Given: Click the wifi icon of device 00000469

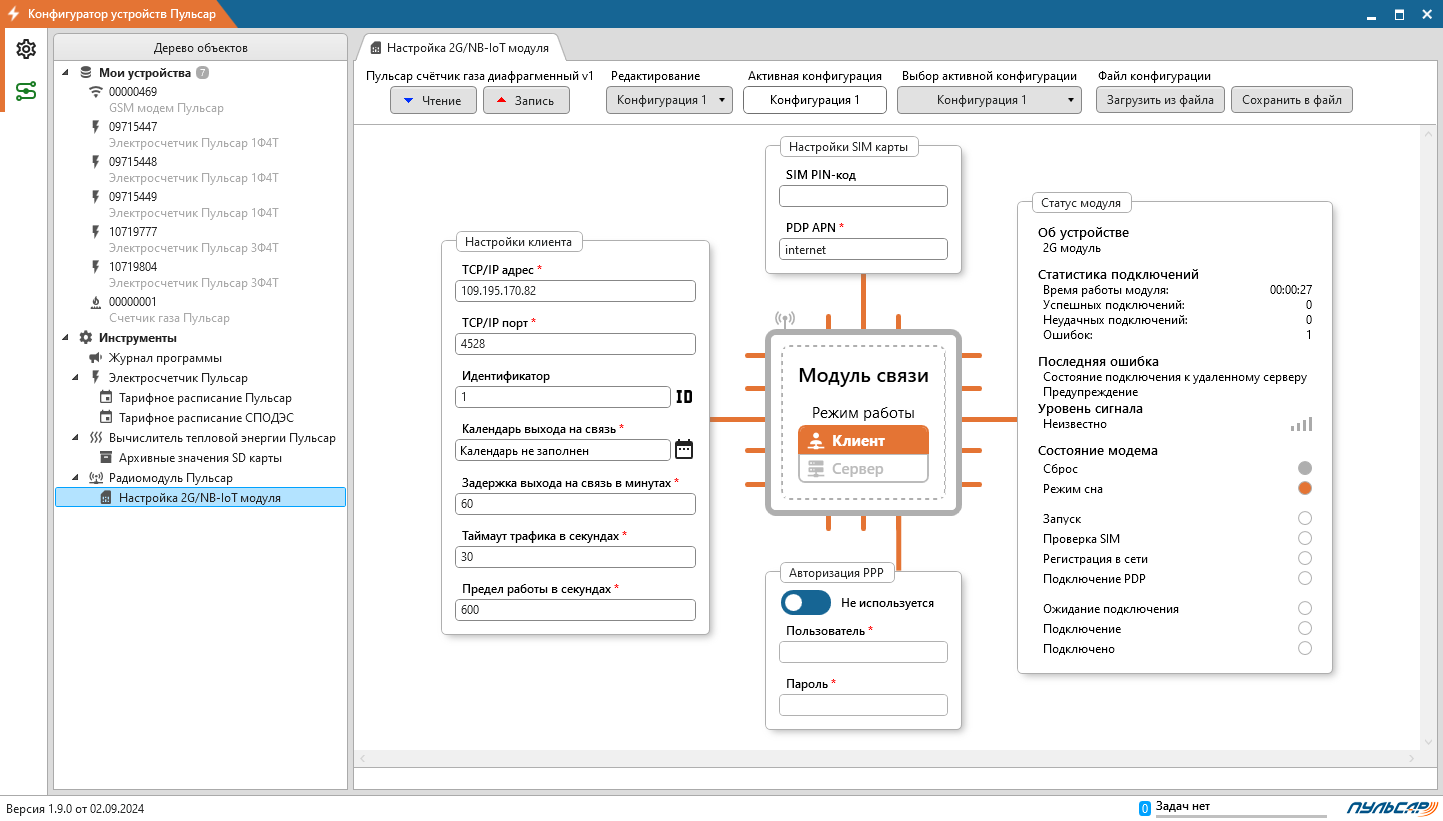Looking at the screenshot, I should 96,92.
